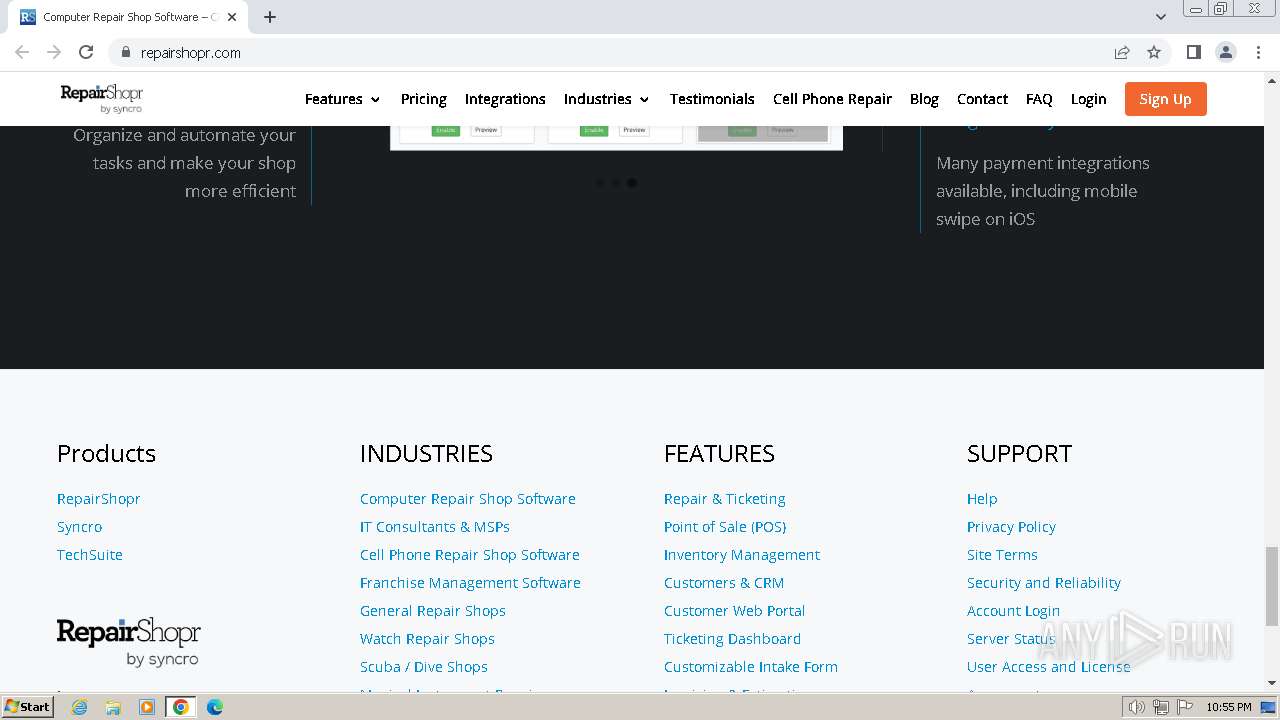This screenshot has width=1280, height=720.
Task: Open the browser side panel icon
Action: [1193, 52]
